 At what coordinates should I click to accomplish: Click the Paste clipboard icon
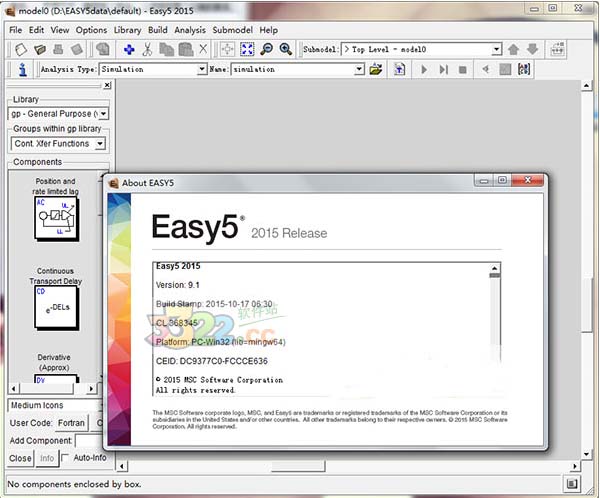(x=186, y=49)
